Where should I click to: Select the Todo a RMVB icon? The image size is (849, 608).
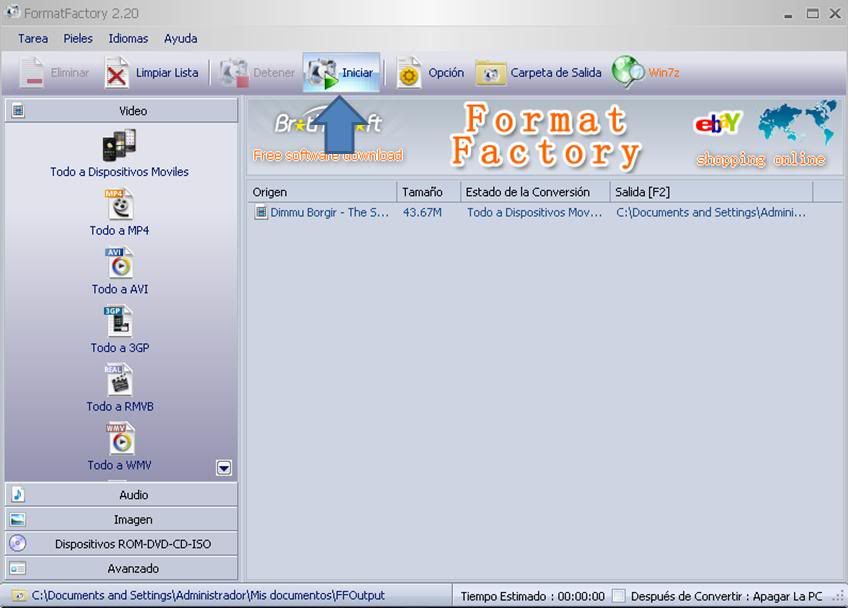click(119, 380)
